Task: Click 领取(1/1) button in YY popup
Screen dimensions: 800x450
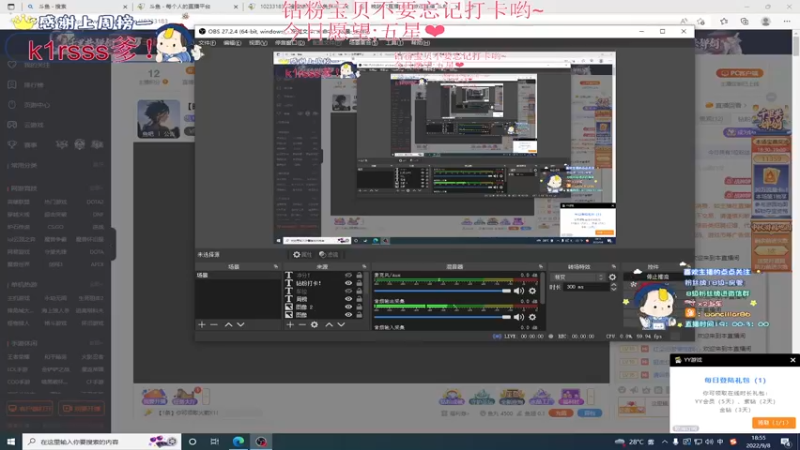Action: coord(773,422)
